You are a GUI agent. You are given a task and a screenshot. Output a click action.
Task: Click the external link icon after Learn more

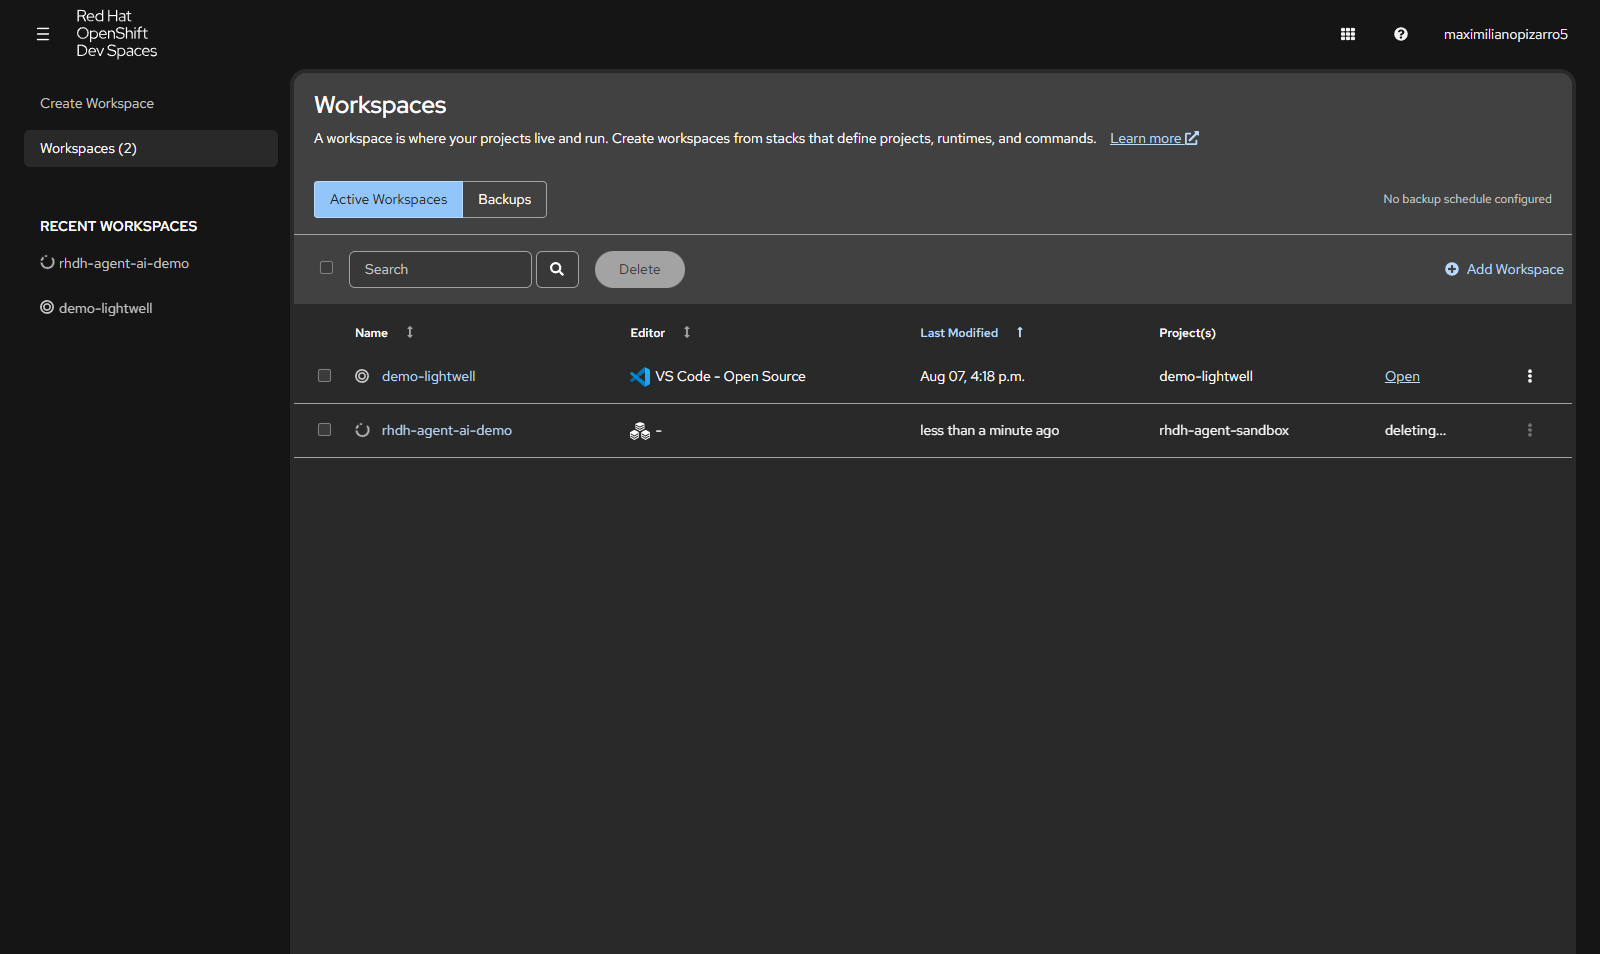point(1192,138)
